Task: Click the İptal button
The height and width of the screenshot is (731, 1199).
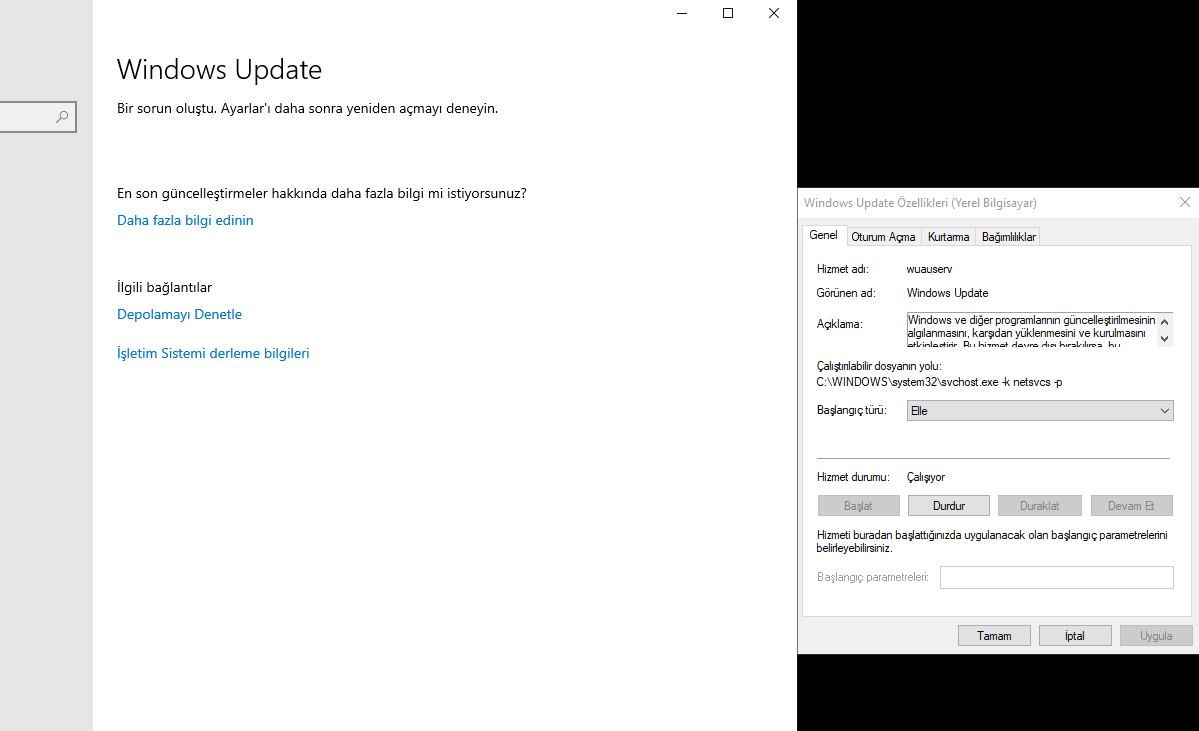Action: [x=1075, y=635]
